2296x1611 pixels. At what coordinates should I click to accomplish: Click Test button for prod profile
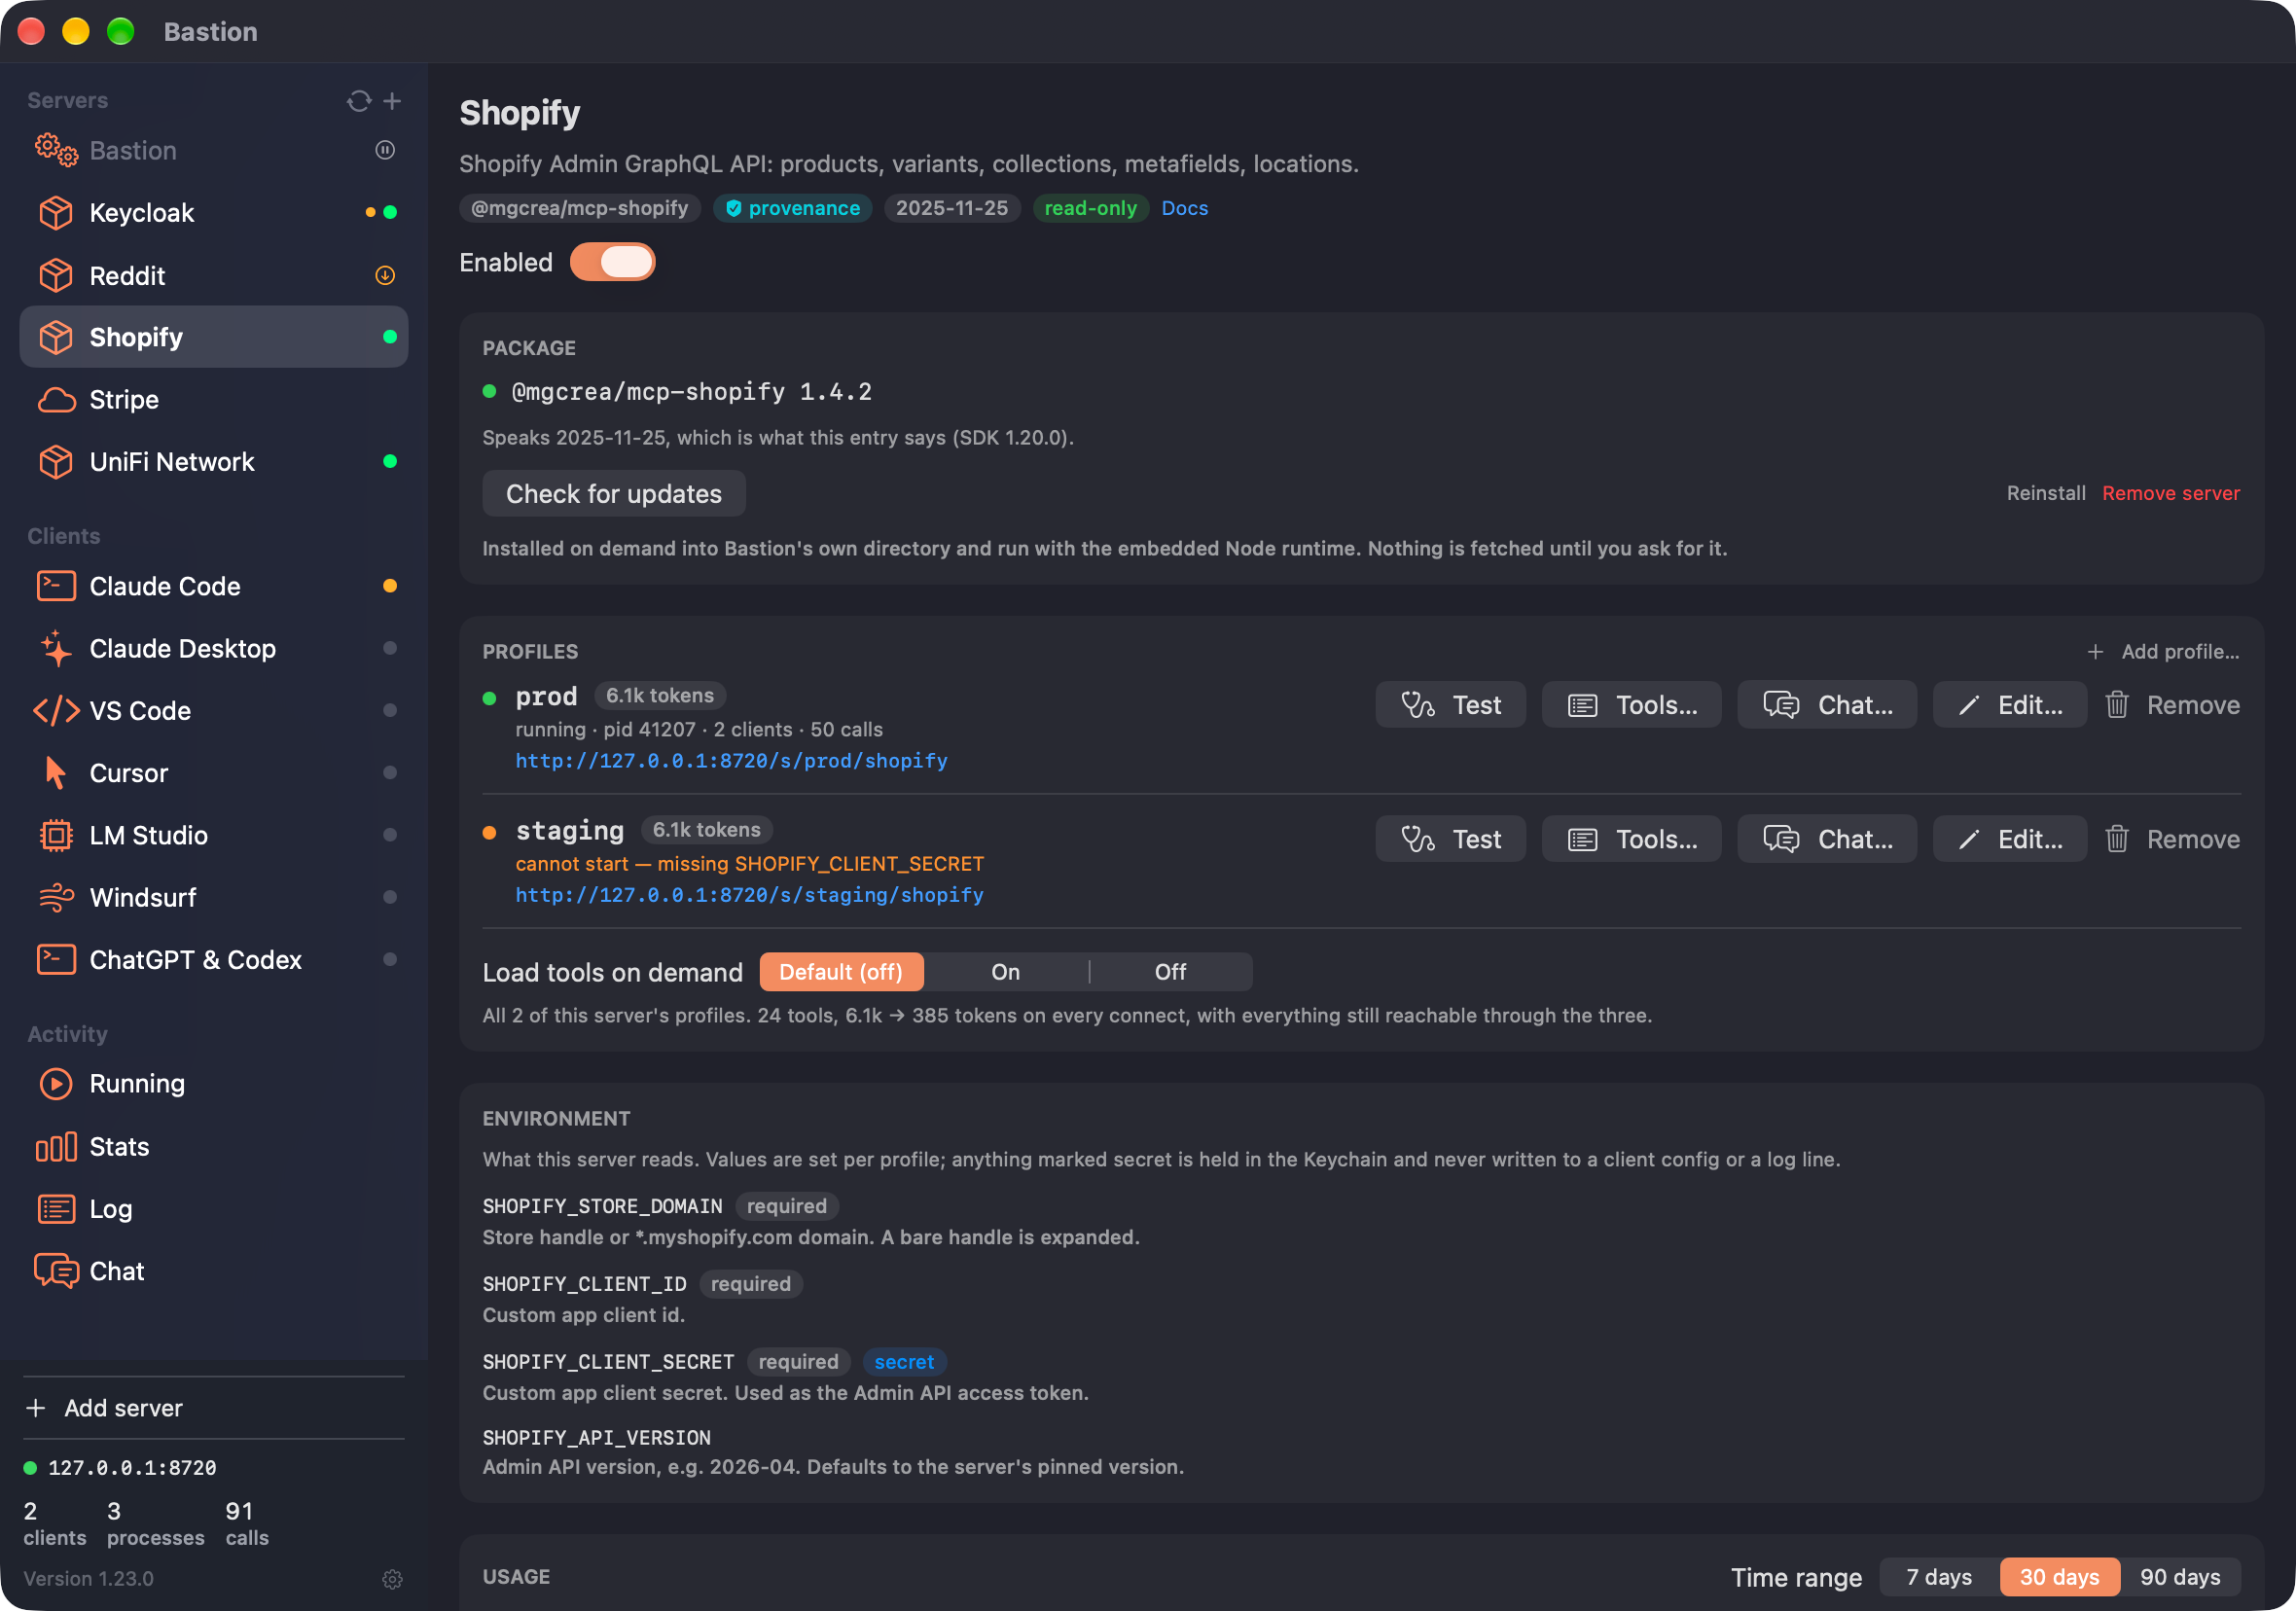point(1450,705)
